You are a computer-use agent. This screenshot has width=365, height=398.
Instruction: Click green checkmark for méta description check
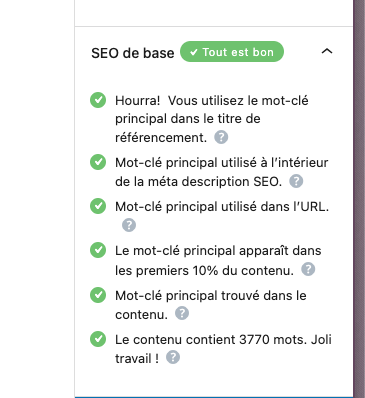coord(98,162)
